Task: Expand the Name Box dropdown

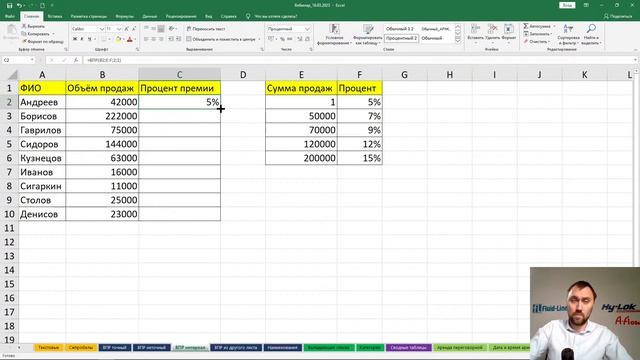Action: (32, 60)
